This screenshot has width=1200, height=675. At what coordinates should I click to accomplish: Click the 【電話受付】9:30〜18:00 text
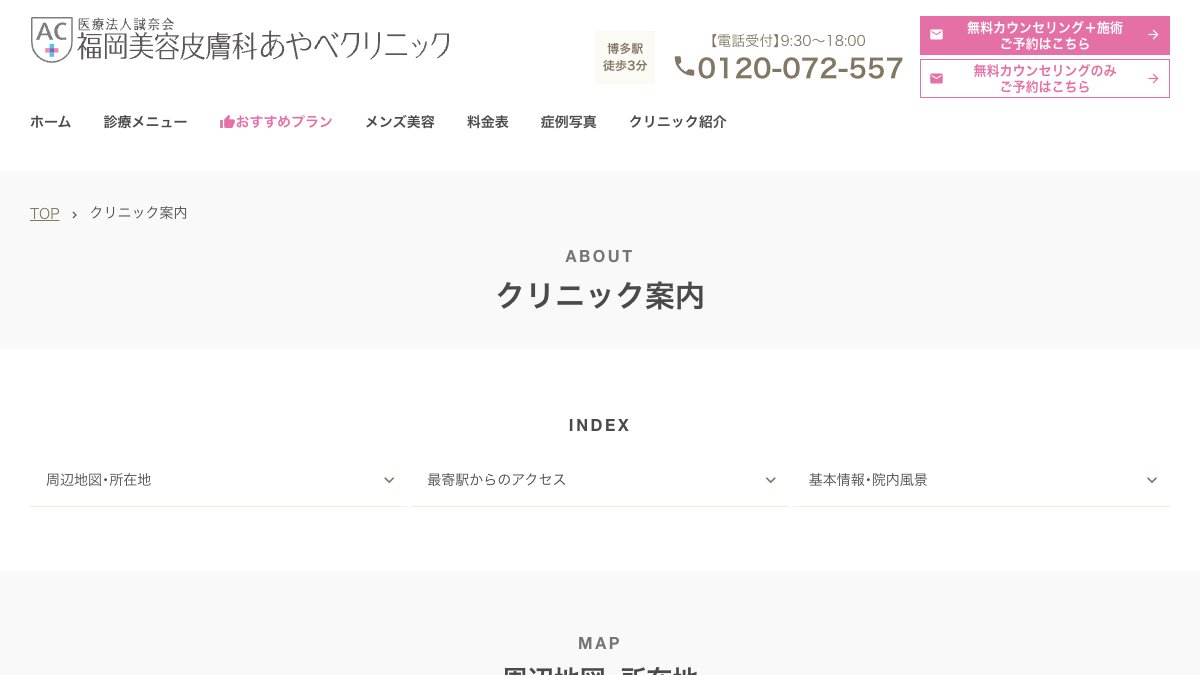pos(785,41)
